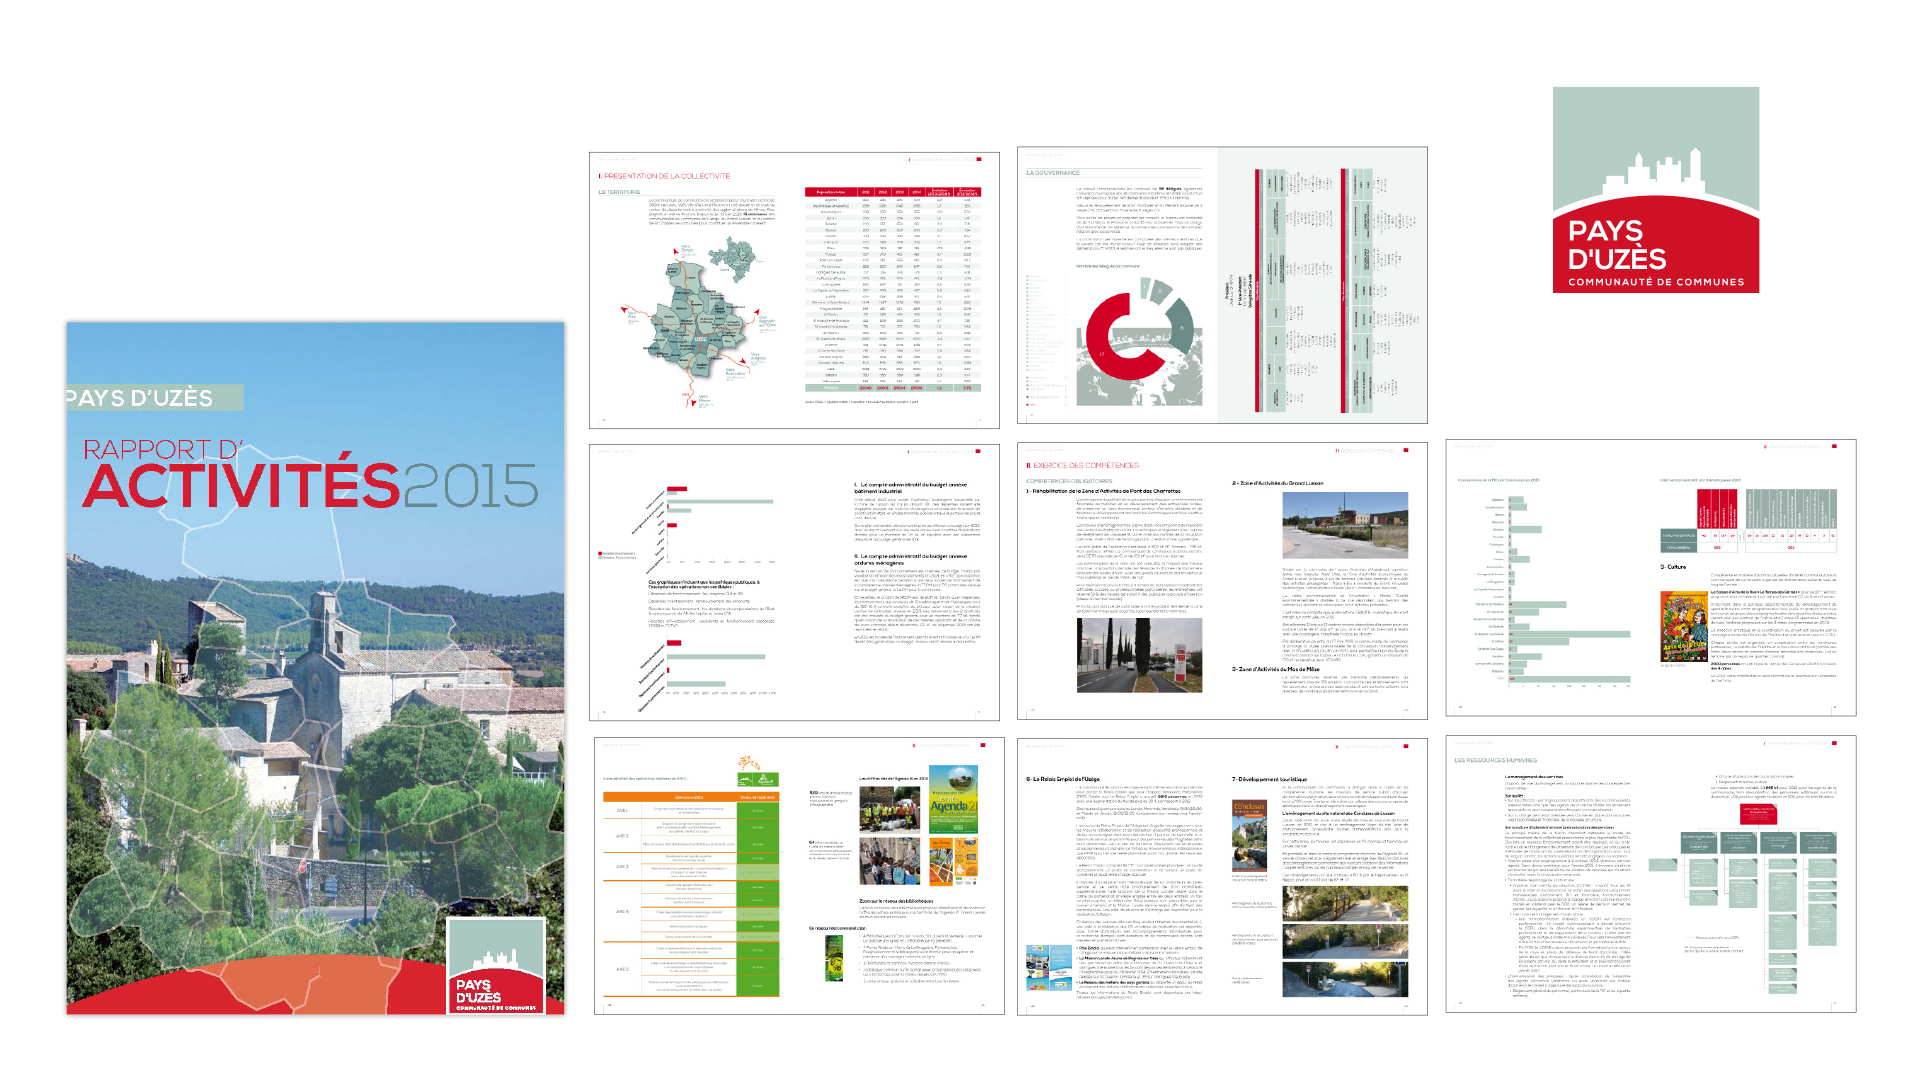Click the blue Relais Emploi brochures image

[1049, 968]
